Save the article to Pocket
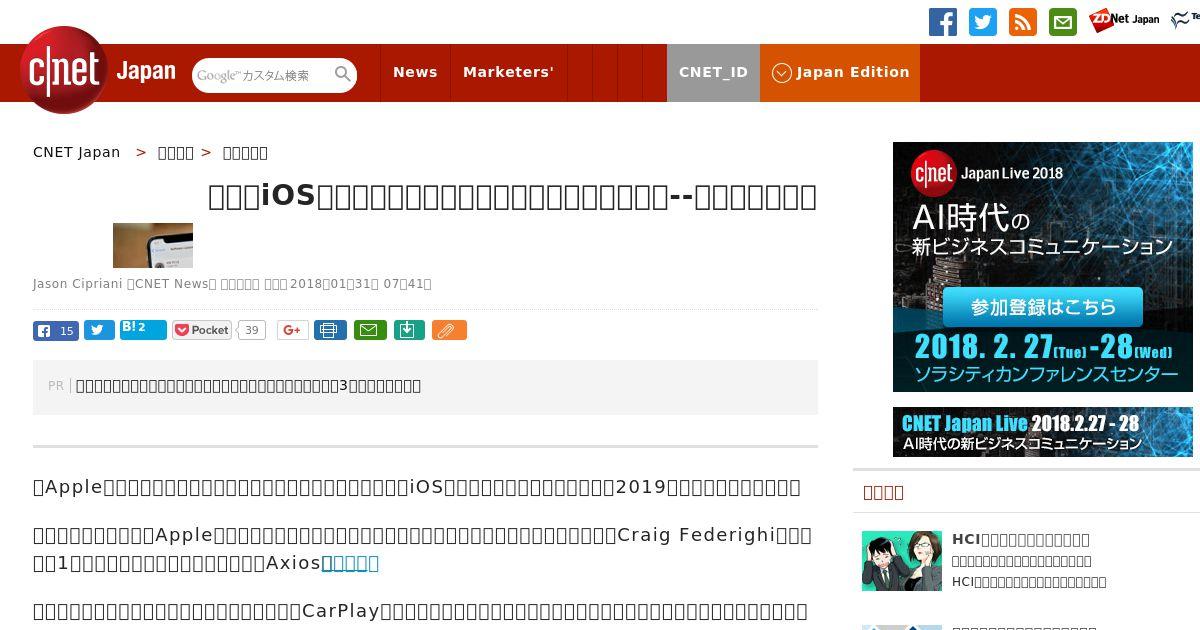 202,330
